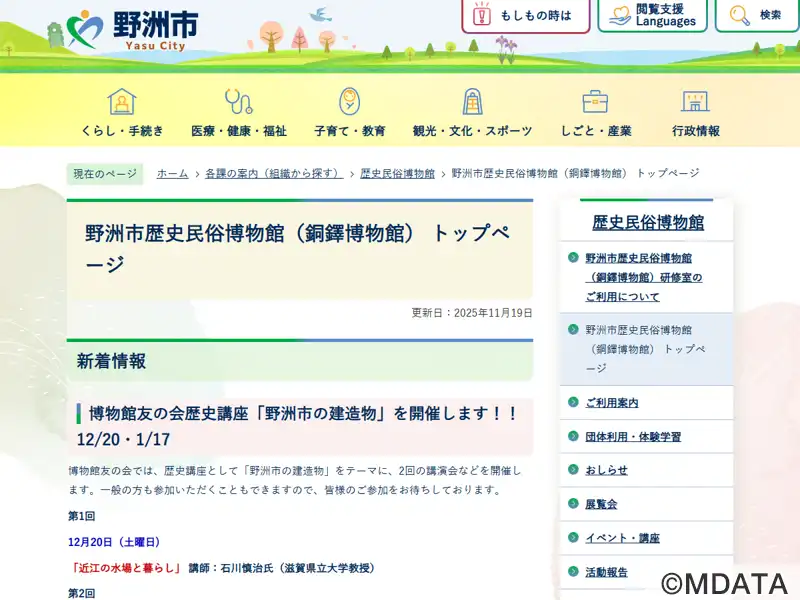The image size is (800, 600).
Task: Open the 検索 search button
Action: [x=757, y=15]
